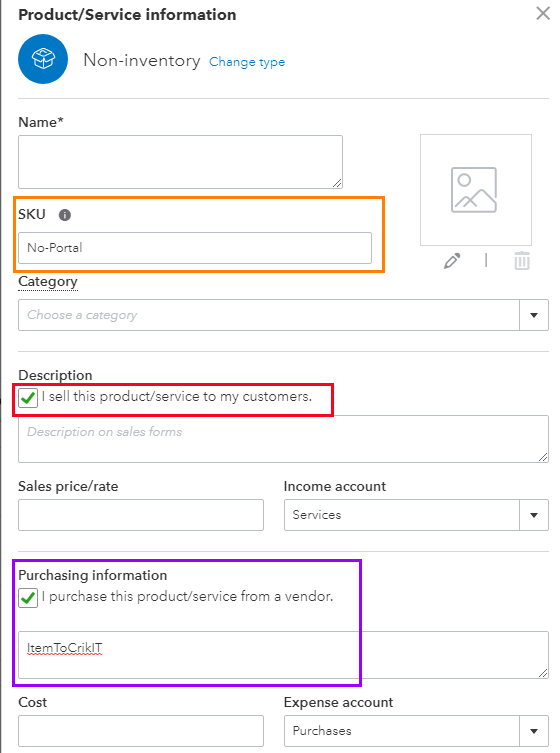Screen dimensions: 560x753
Task: Click the pencil edit image icon
Action: click(x=452, y=261)
